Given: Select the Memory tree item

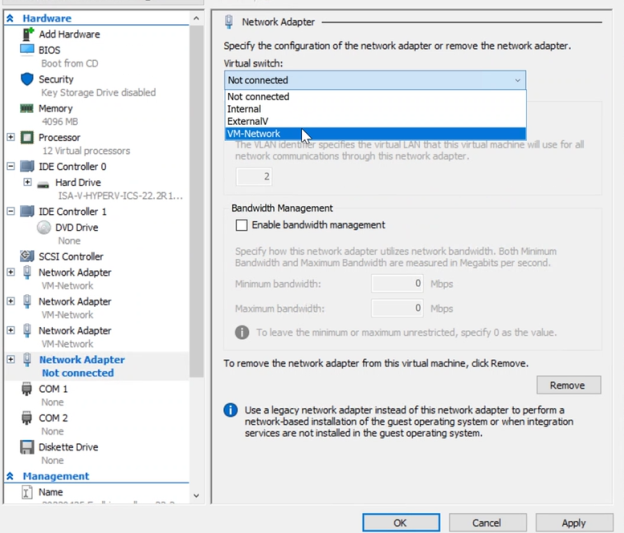Looking at the screenshot, I should pyautogui.click(x=55, y=108).
